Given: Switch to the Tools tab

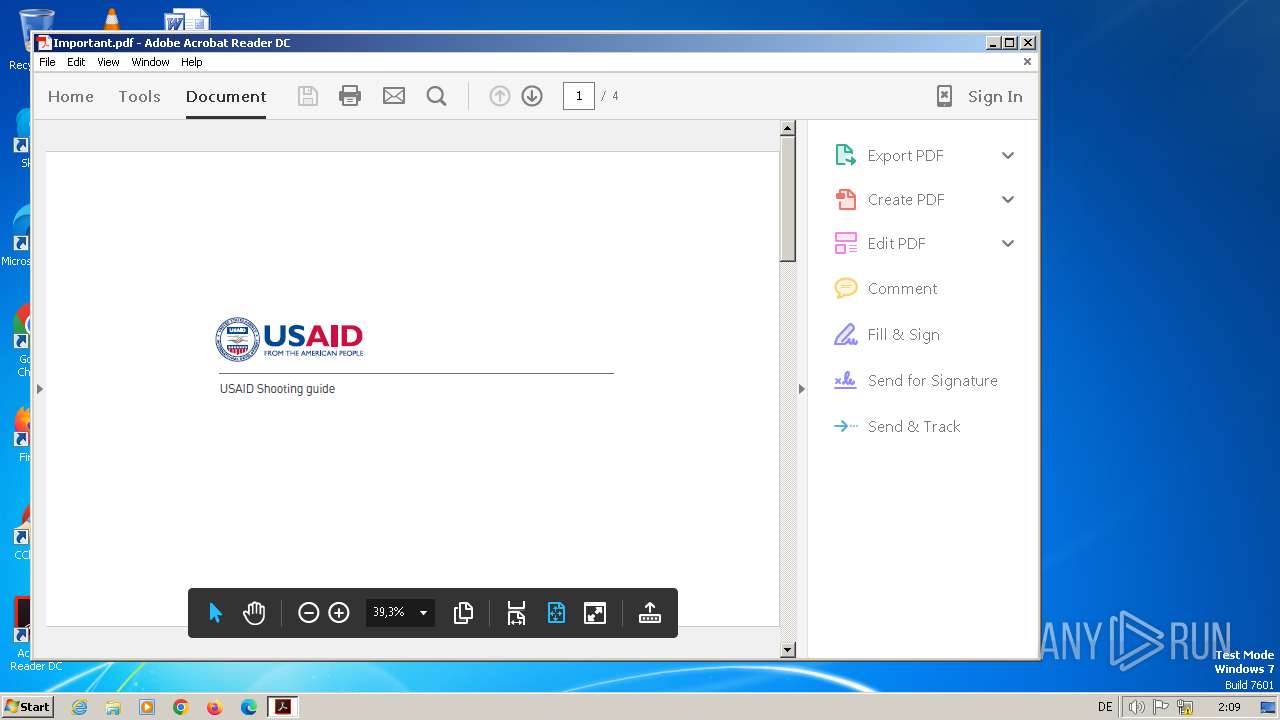Looking at the screenshot, I should click(139, 96).
